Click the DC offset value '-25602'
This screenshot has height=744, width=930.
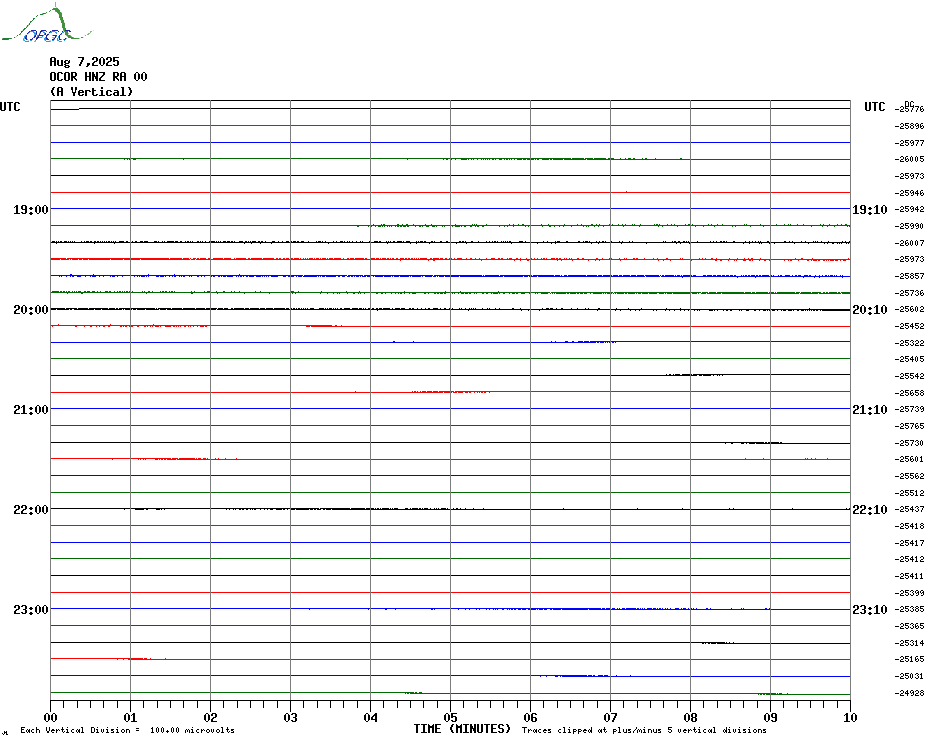909,310
